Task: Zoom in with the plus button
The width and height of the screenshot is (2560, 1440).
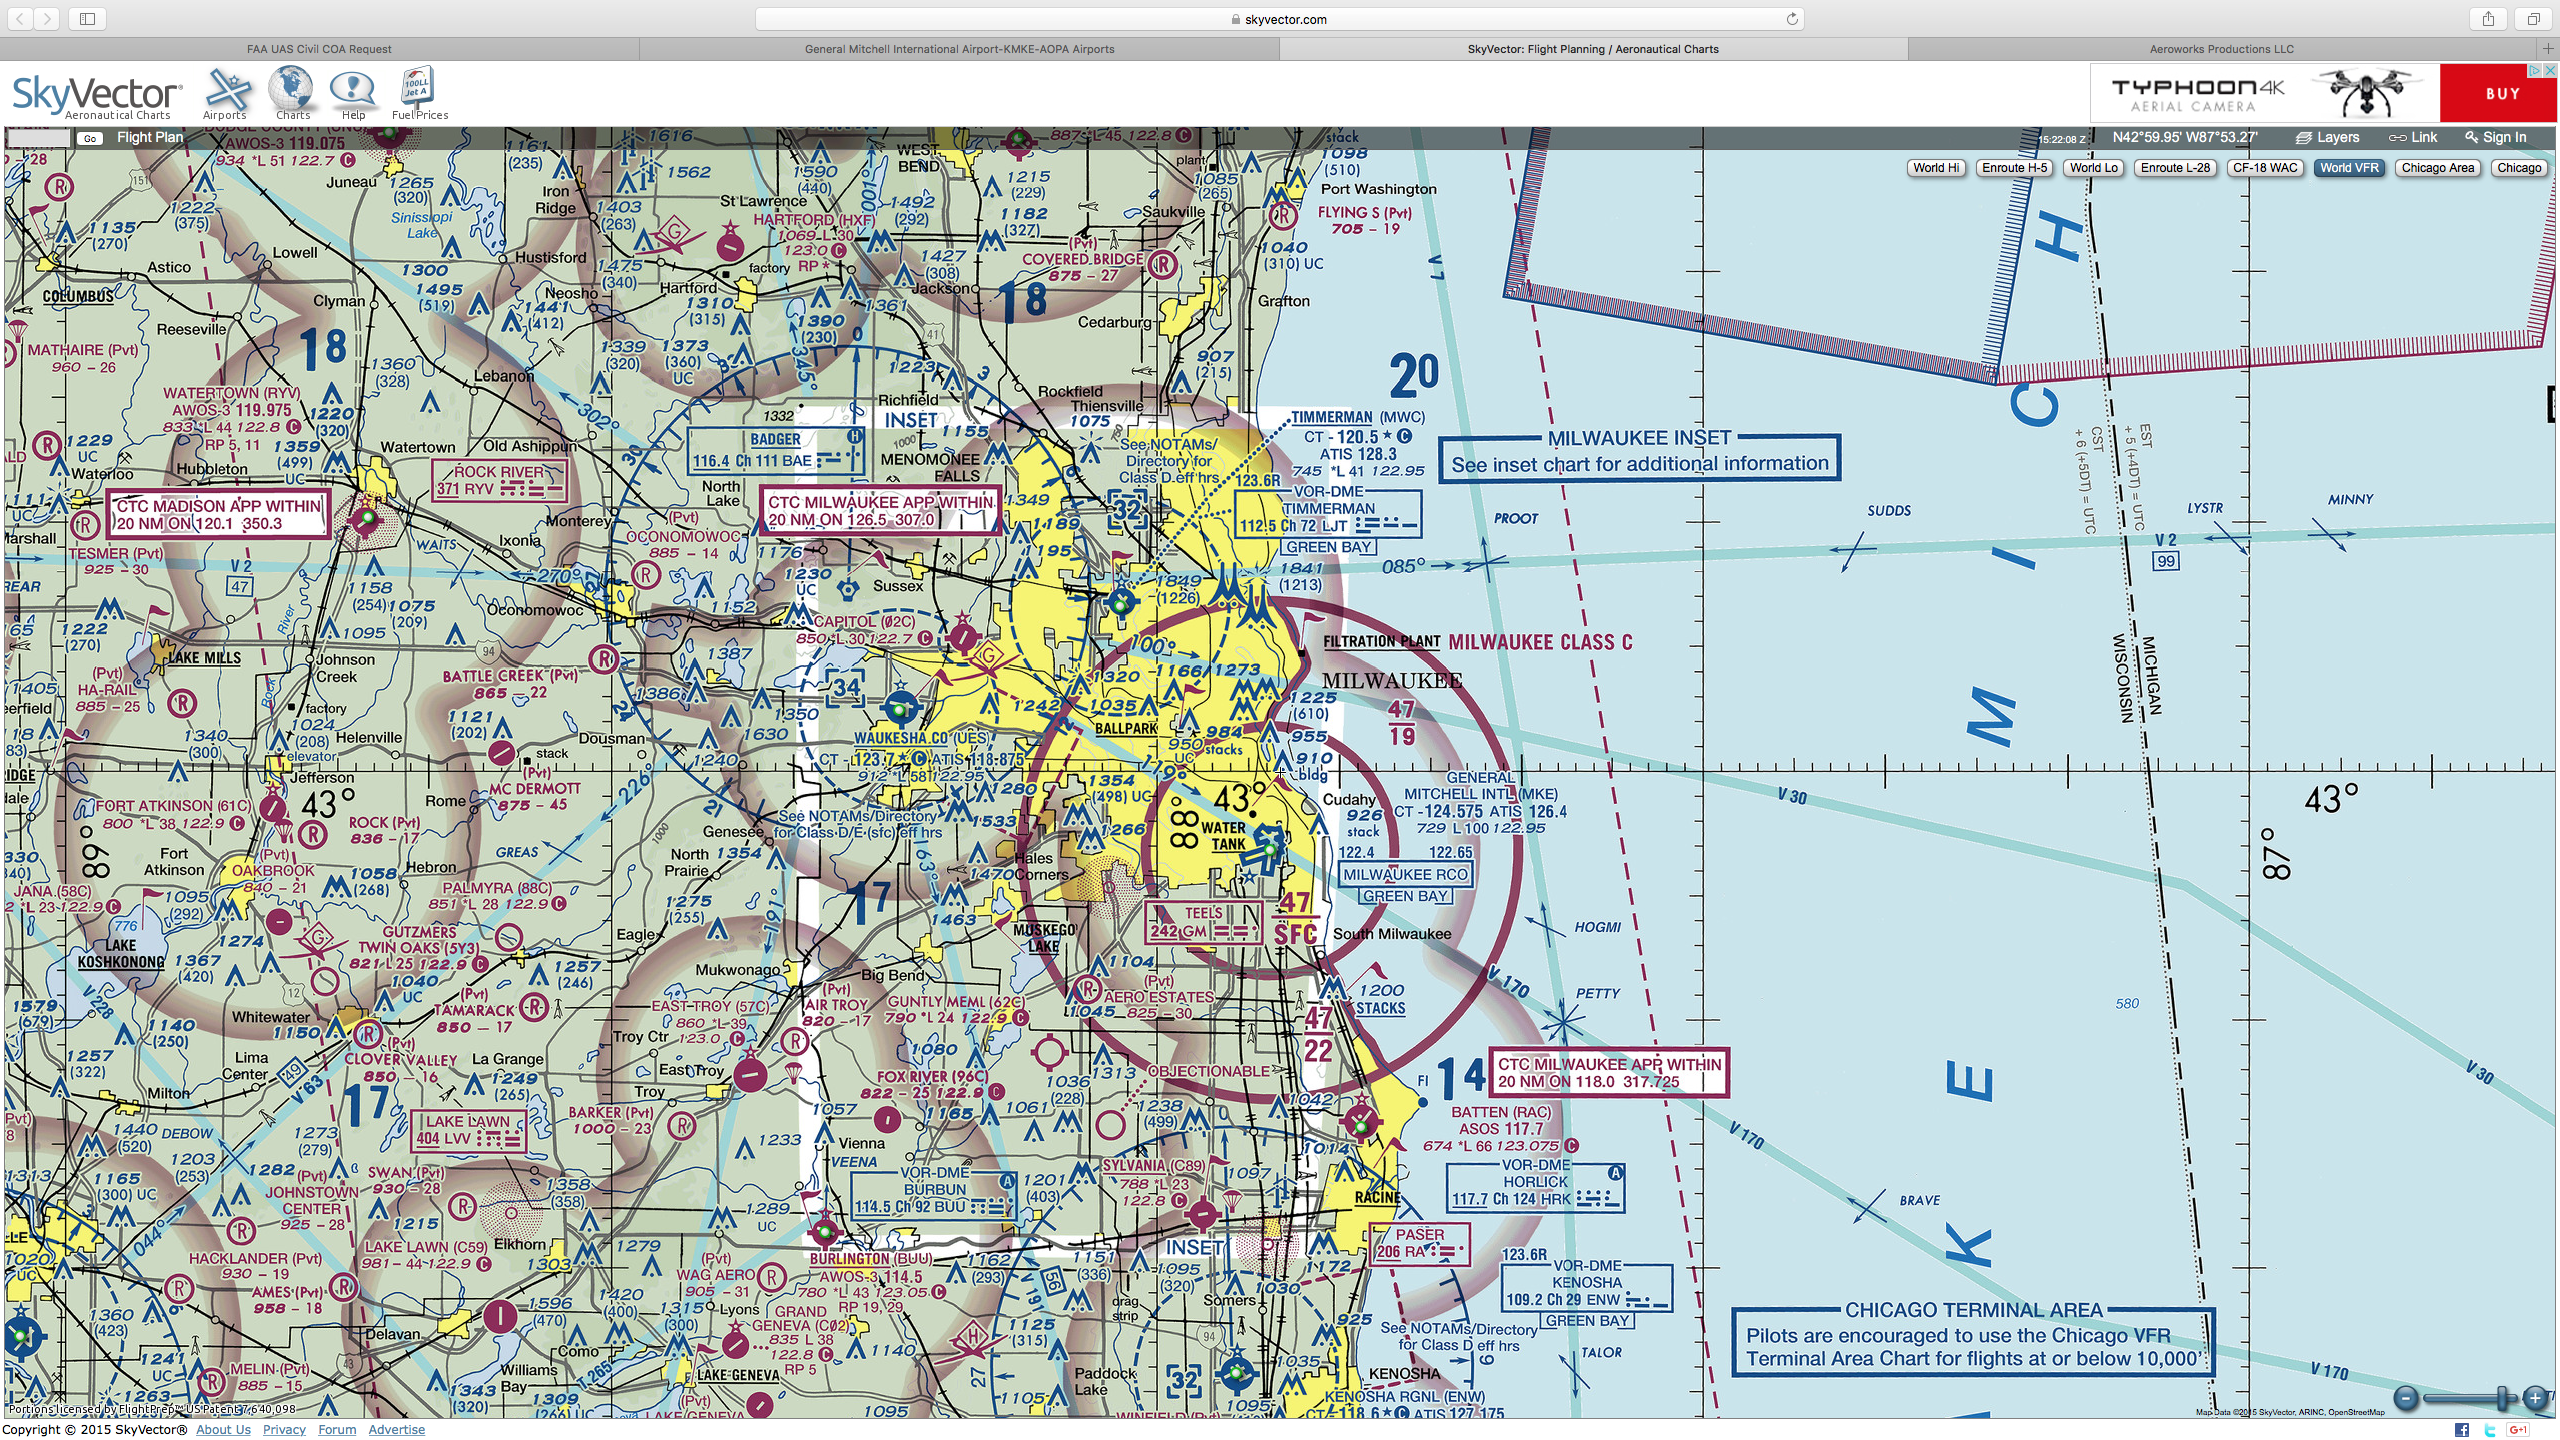Action: pyautogui.click(x=2536, y=1398)
